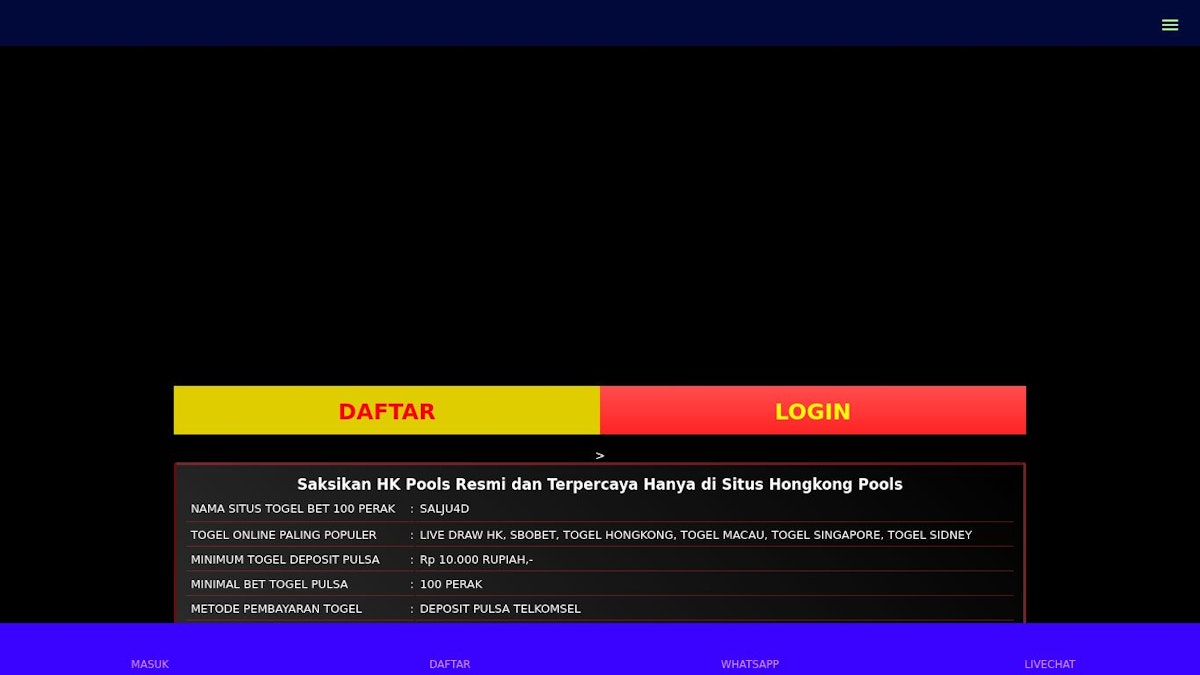Open LIVECHAT from the bottom bar
This screenshot has height=675, width=1200.
pyautogui.click(x=1049, y=663)
